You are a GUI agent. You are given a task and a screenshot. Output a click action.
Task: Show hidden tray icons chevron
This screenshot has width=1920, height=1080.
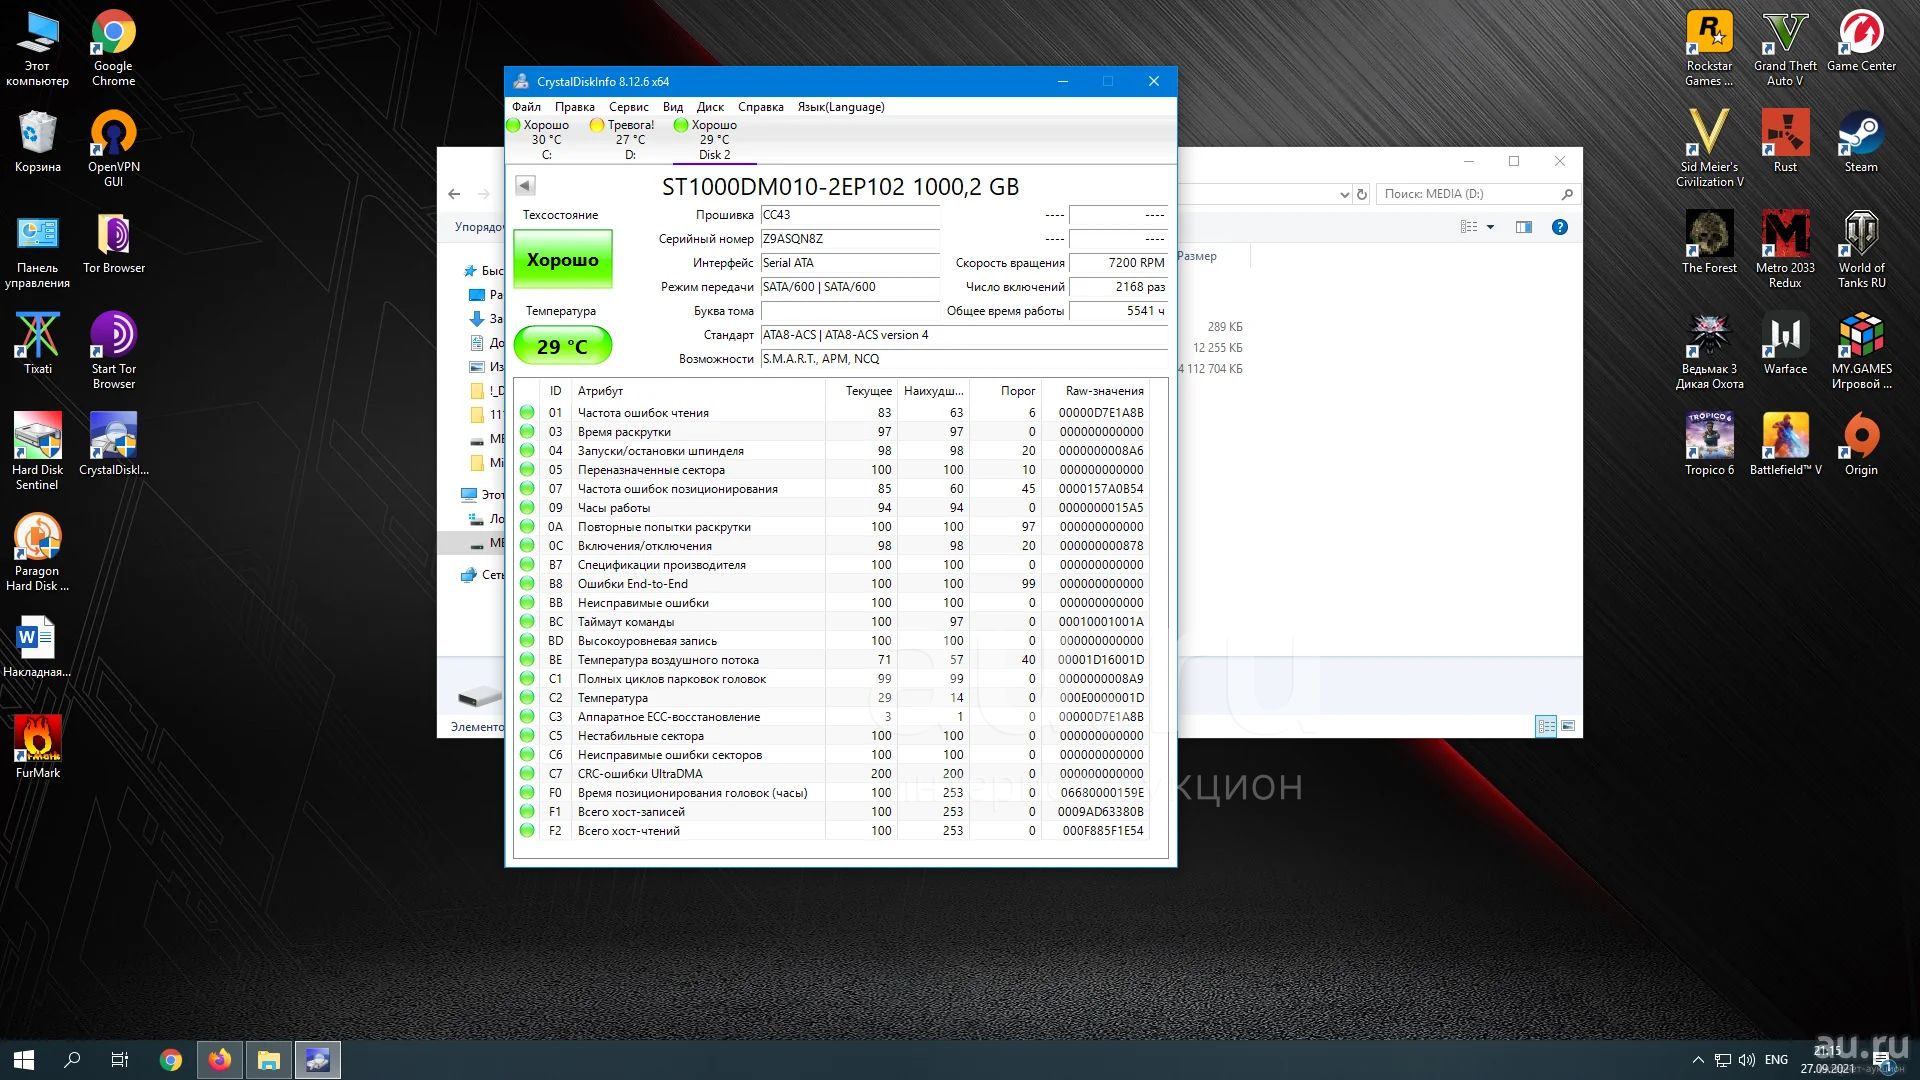[x=1698, y=1060]
